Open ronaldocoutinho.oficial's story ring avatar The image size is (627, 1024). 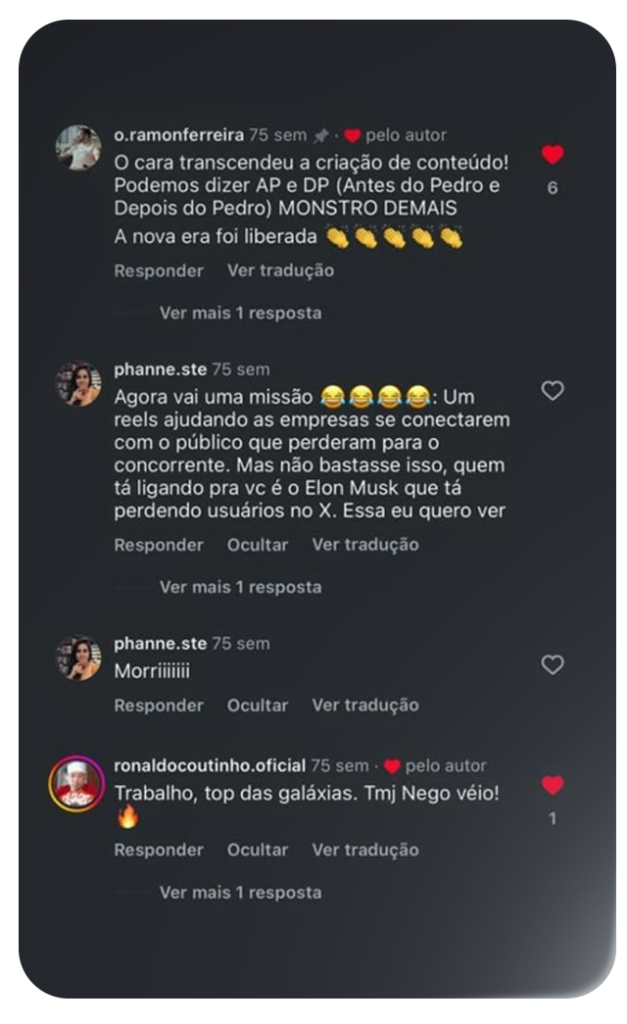pyautogui.click(x=77, y=783)
